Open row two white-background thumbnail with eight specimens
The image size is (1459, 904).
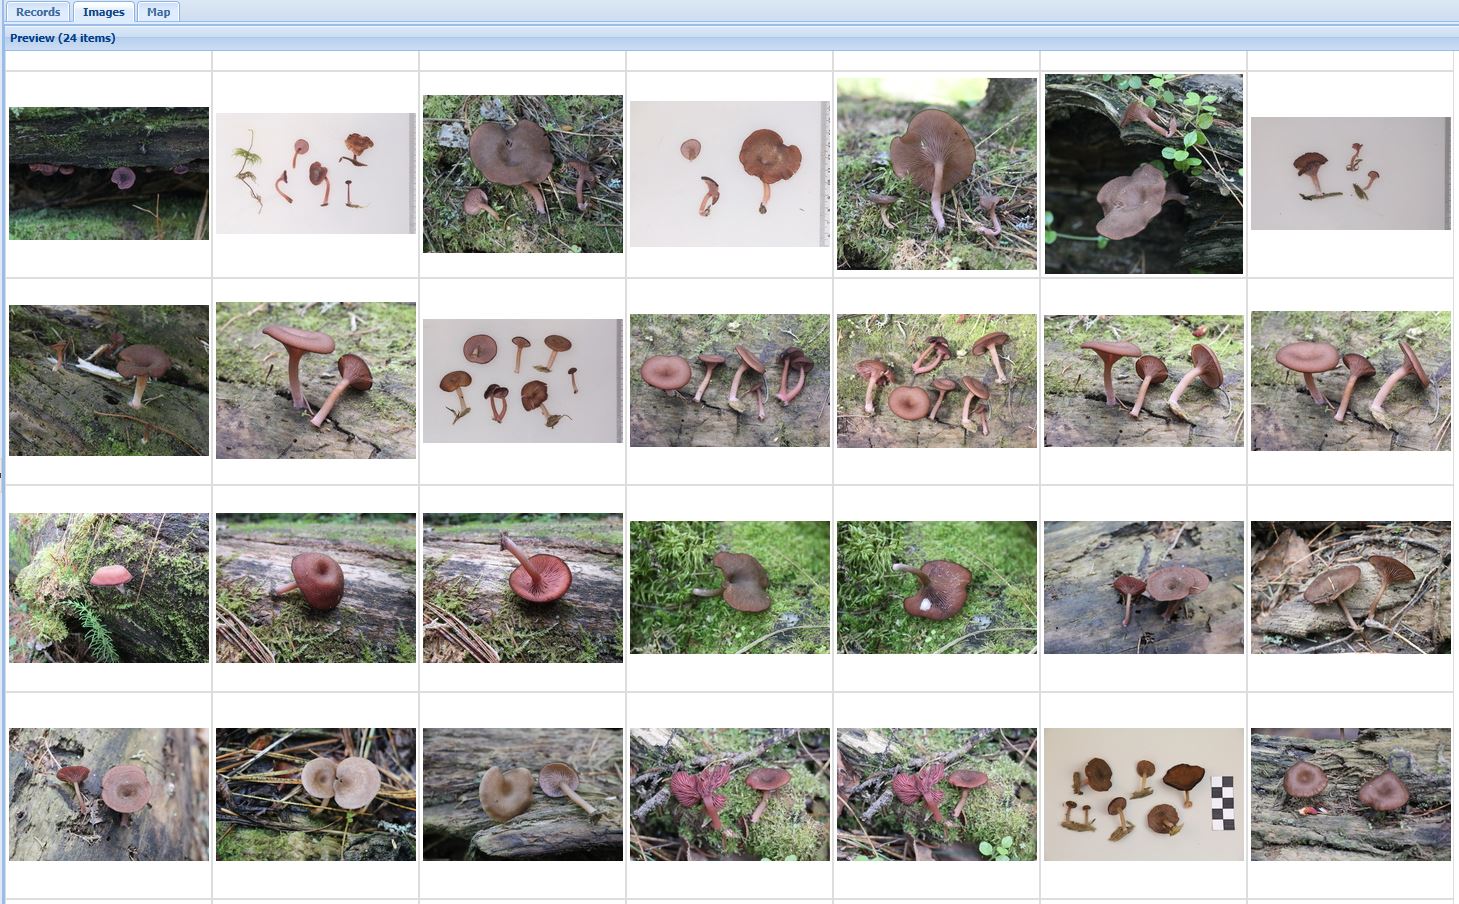(x=523, y=381)
